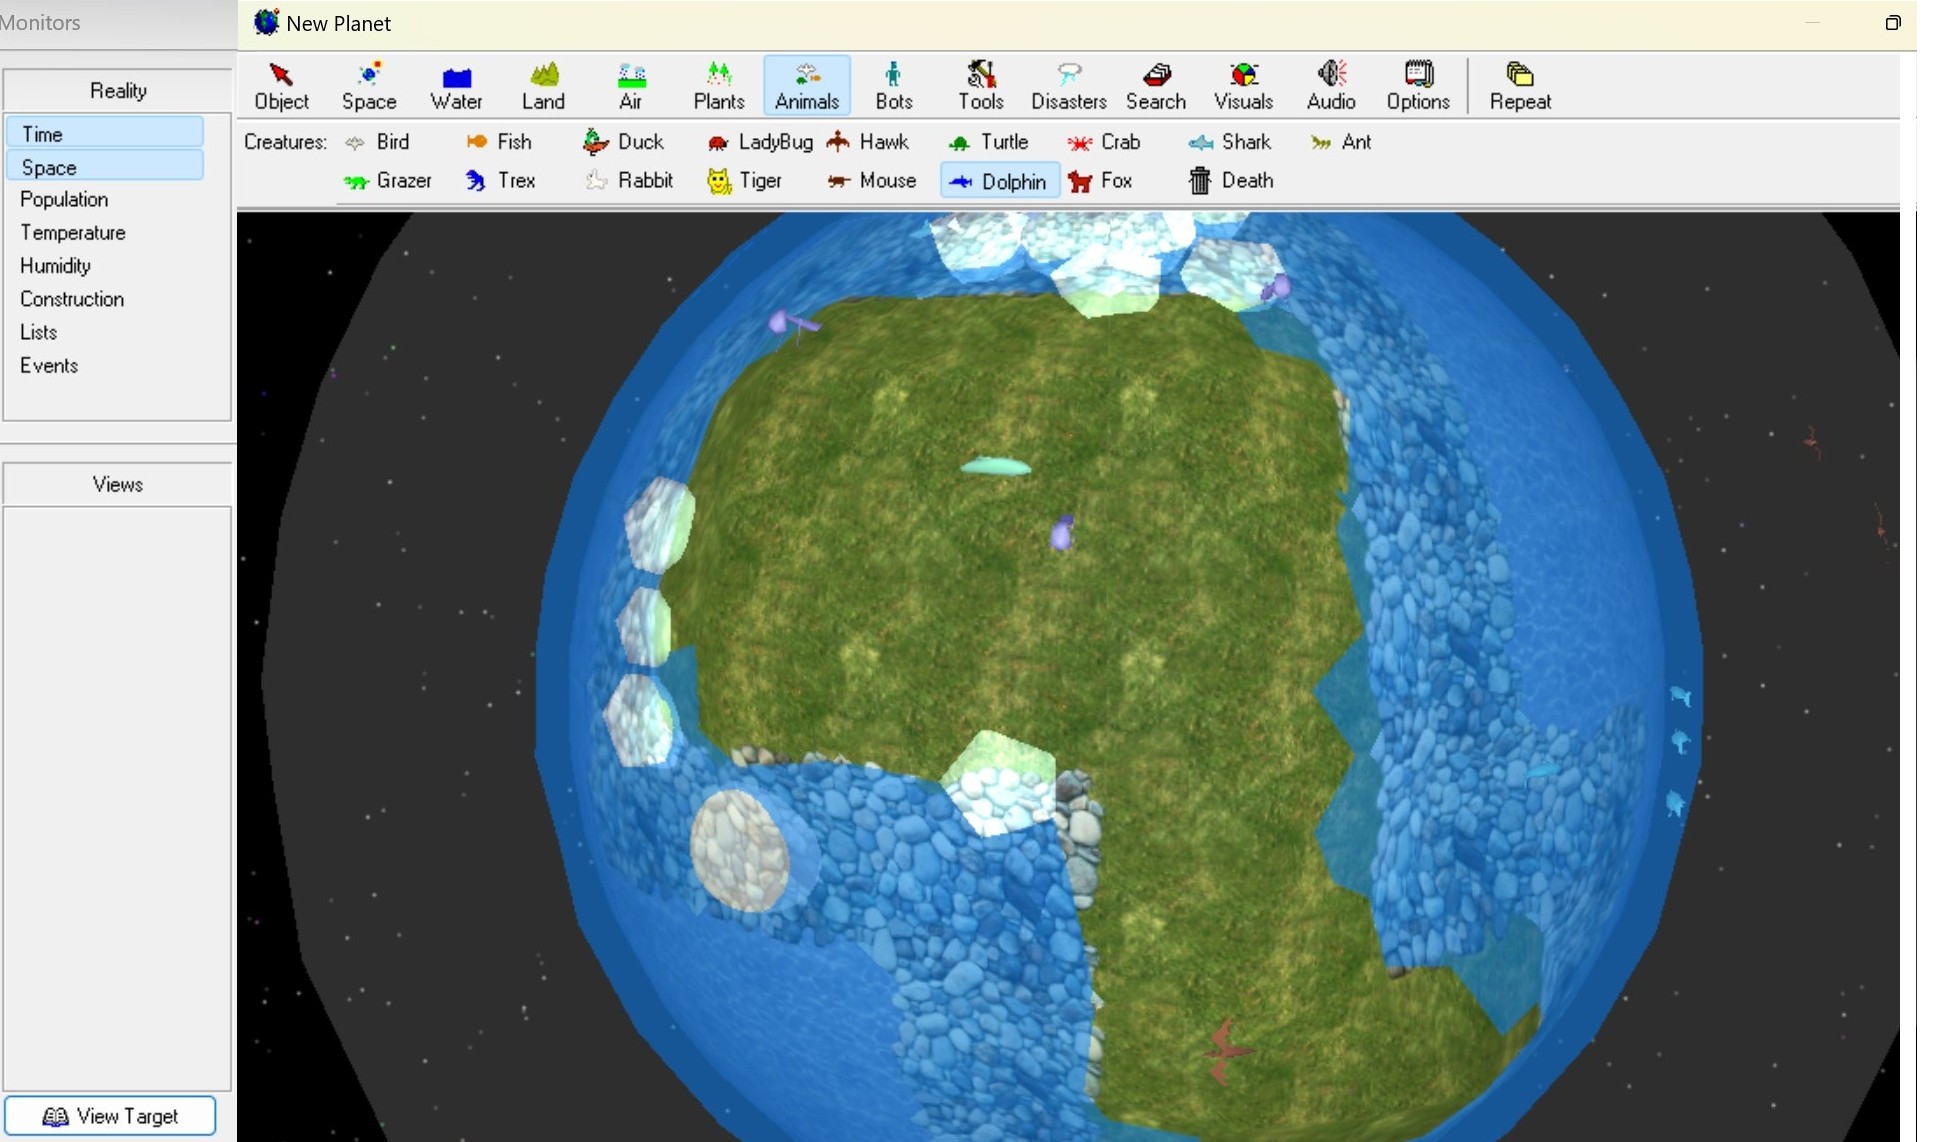Choose the Fox creature

1100,181
